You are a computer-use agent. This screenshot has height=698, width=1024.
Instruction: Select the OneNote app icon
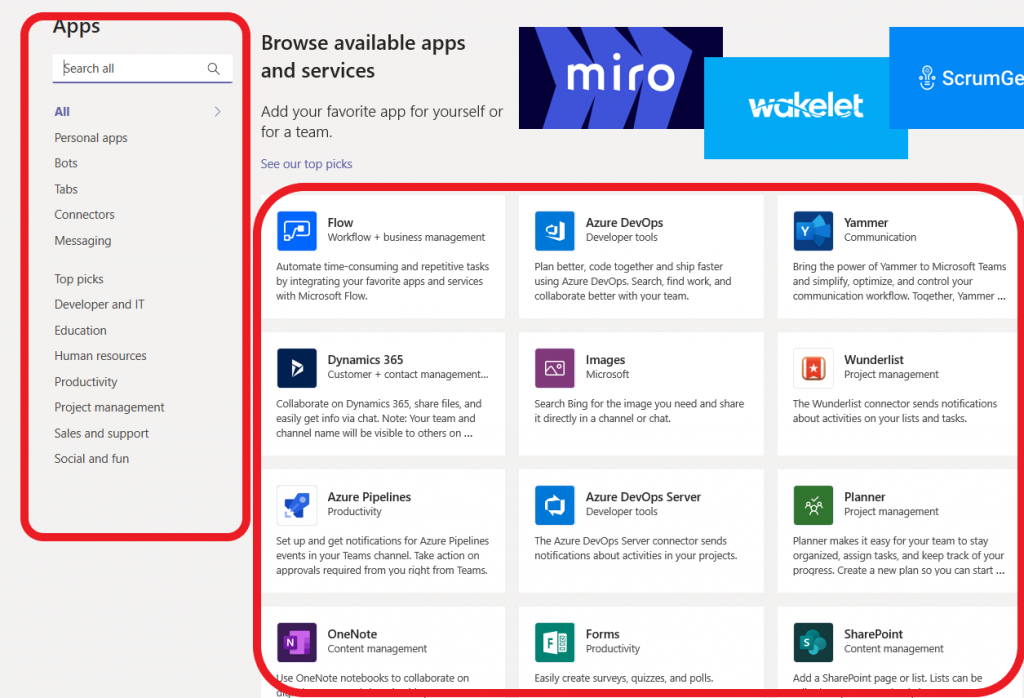296,643
